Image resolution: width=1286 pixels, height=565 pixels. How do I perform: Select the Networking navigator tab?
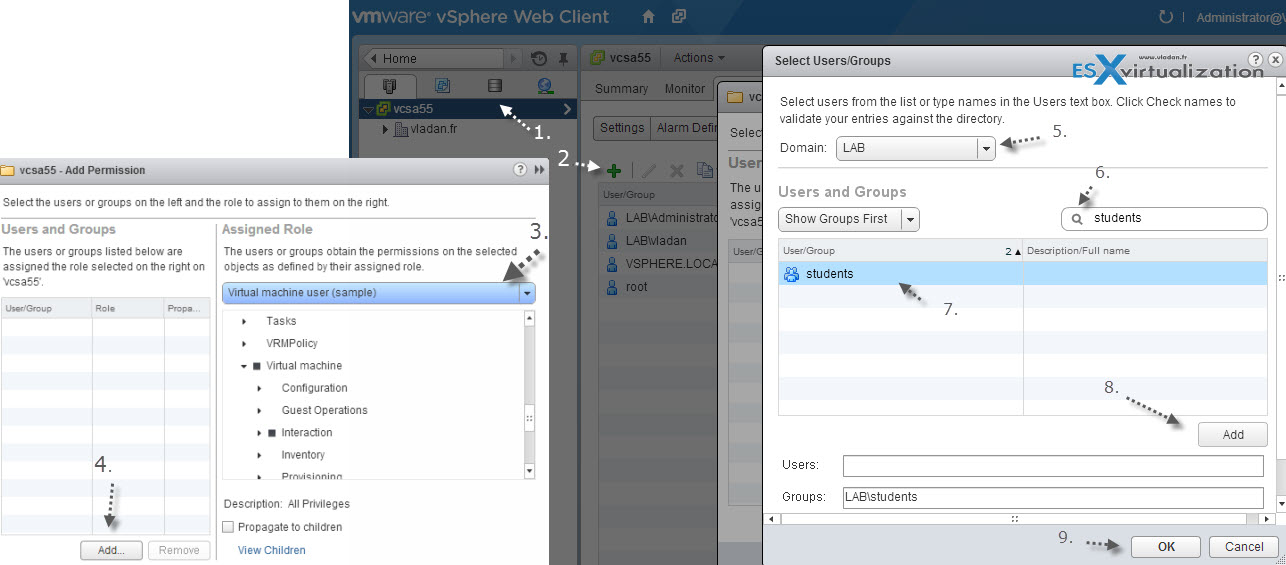pyautogui.click(x=545, y=86)
